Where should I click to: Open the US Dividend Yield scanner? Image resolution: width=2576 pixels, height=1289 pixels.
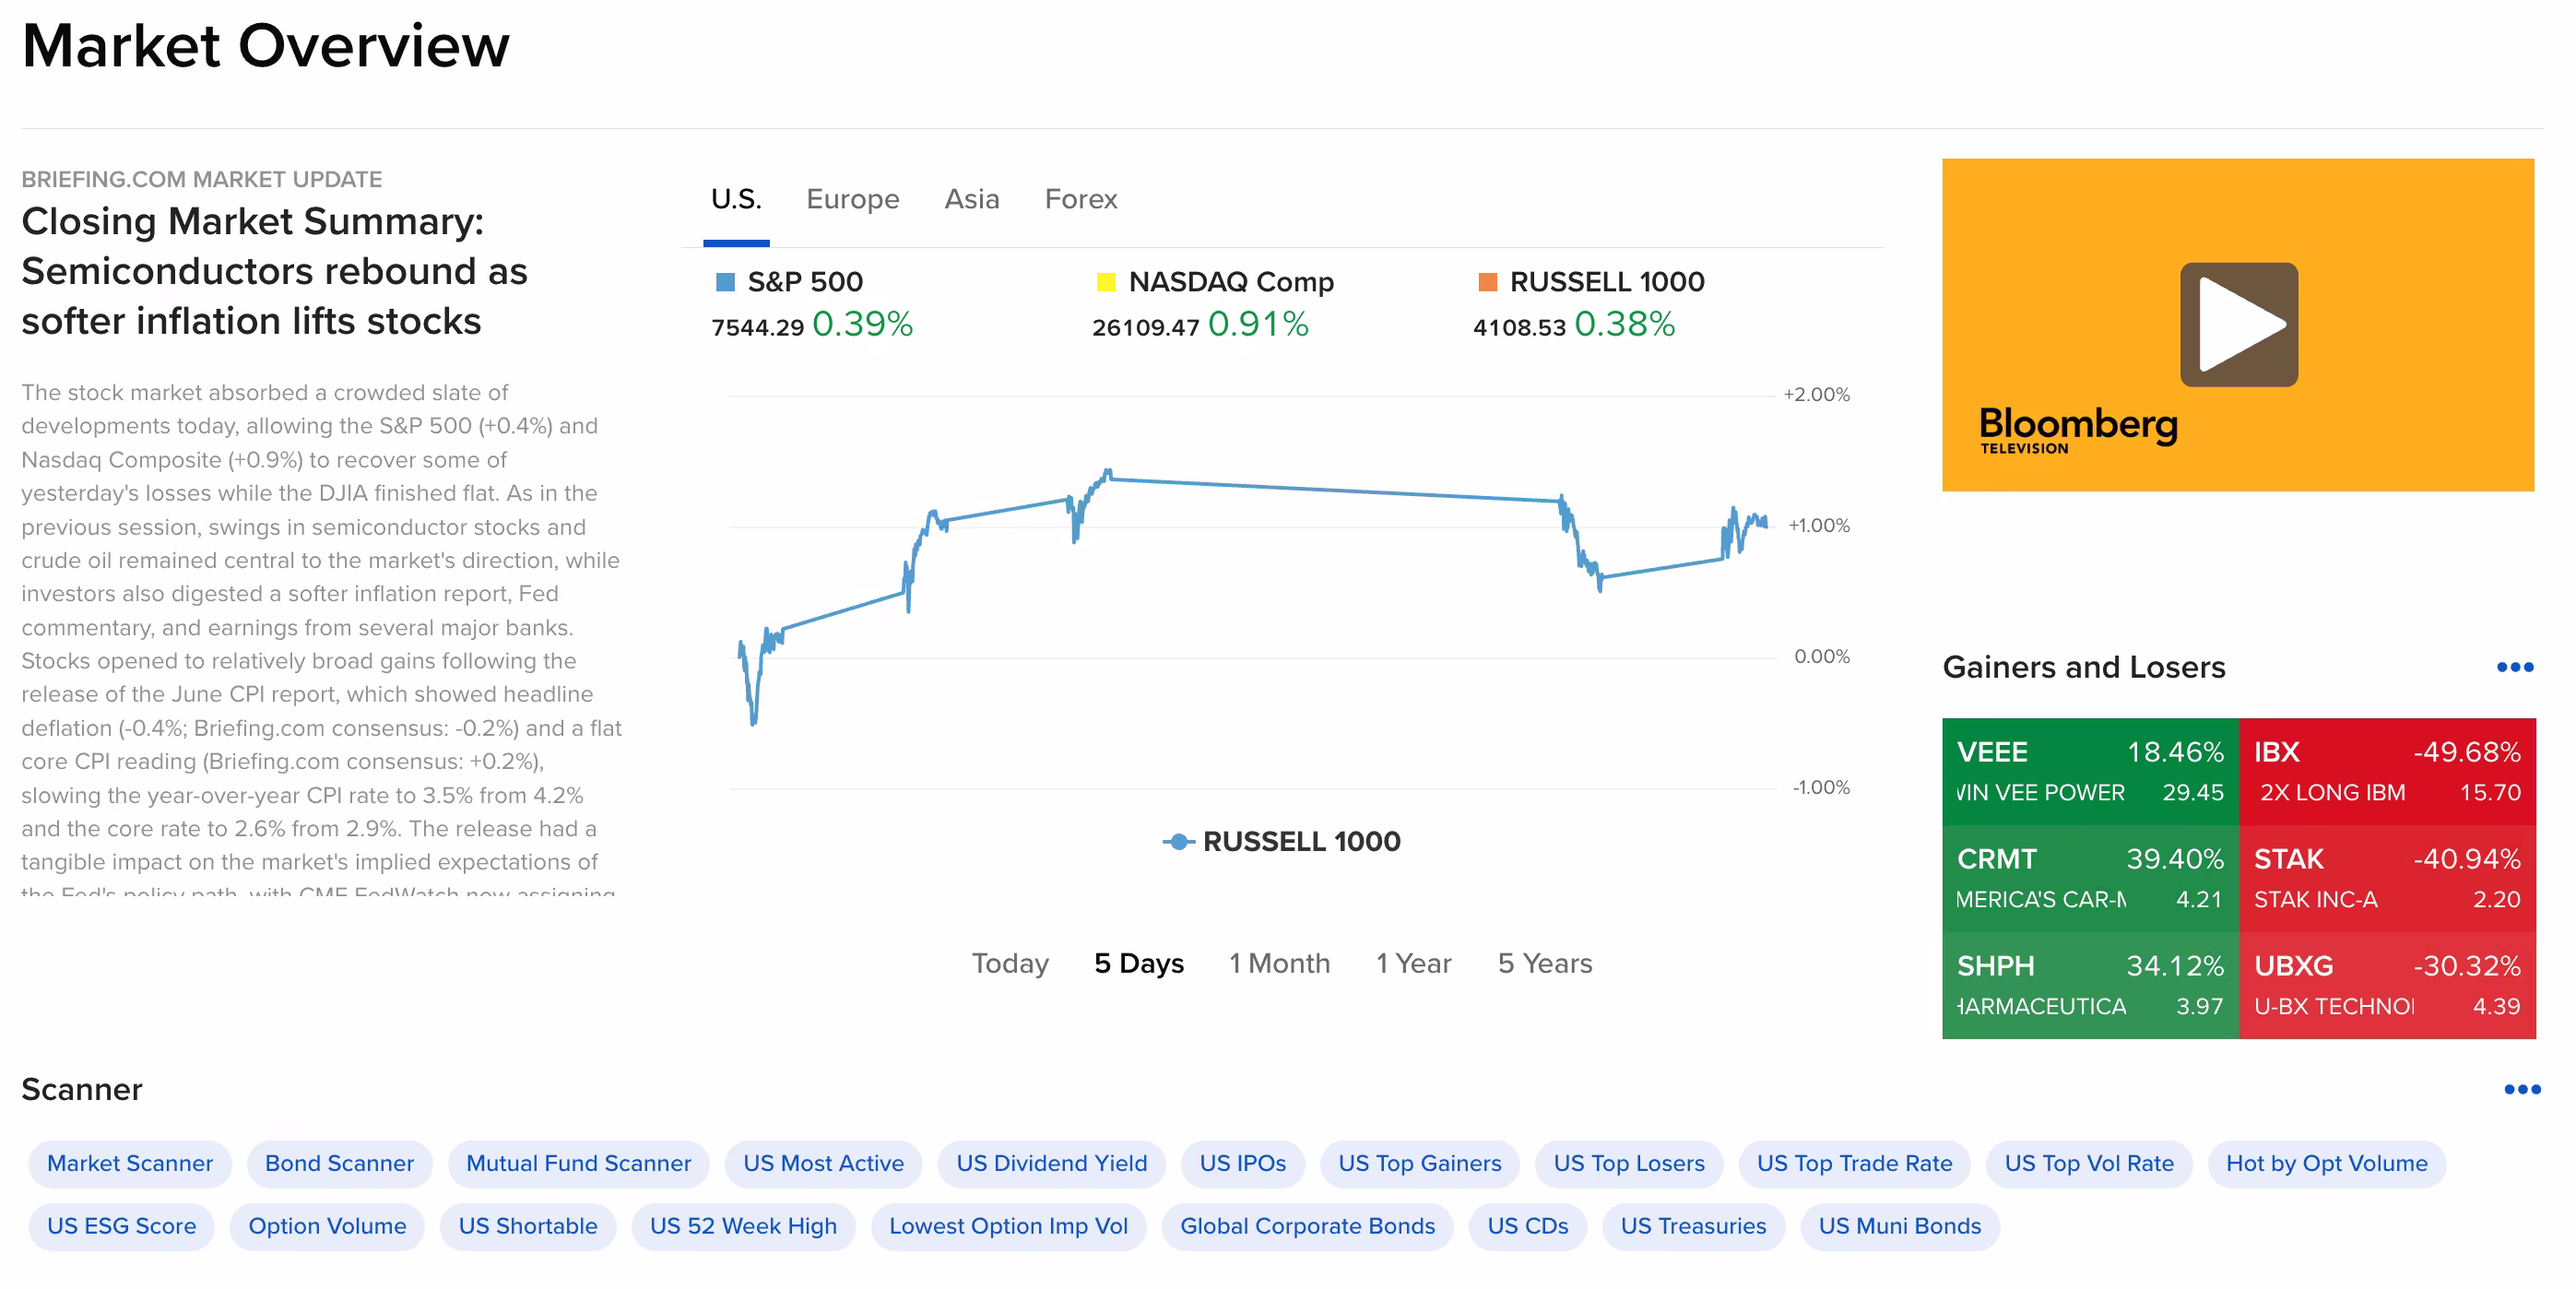click(1051, 1164)
